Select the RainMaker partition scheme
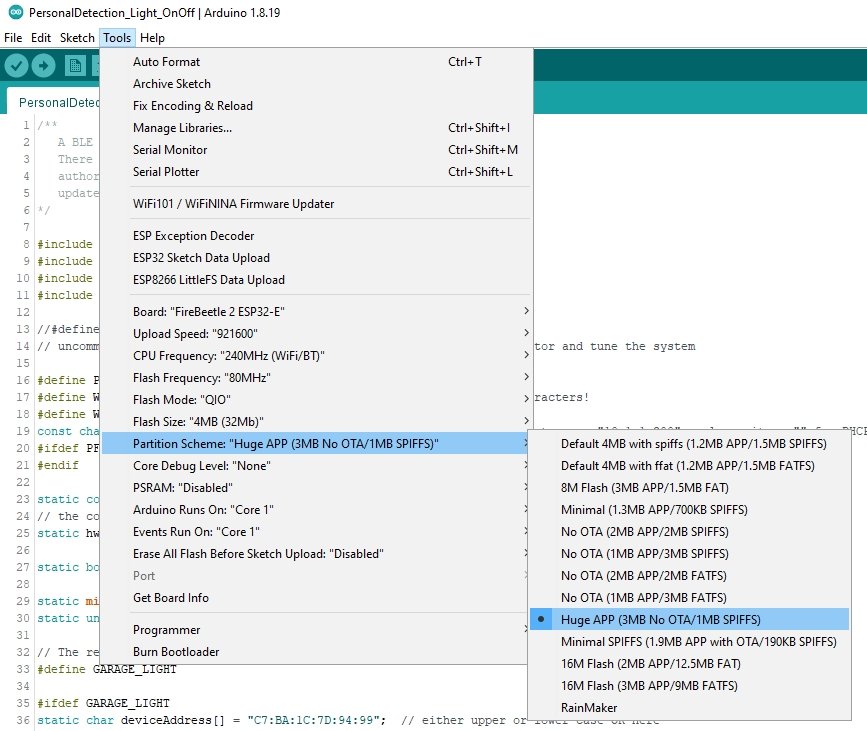Viewport: 867px width, 731px height. [690, 708]
